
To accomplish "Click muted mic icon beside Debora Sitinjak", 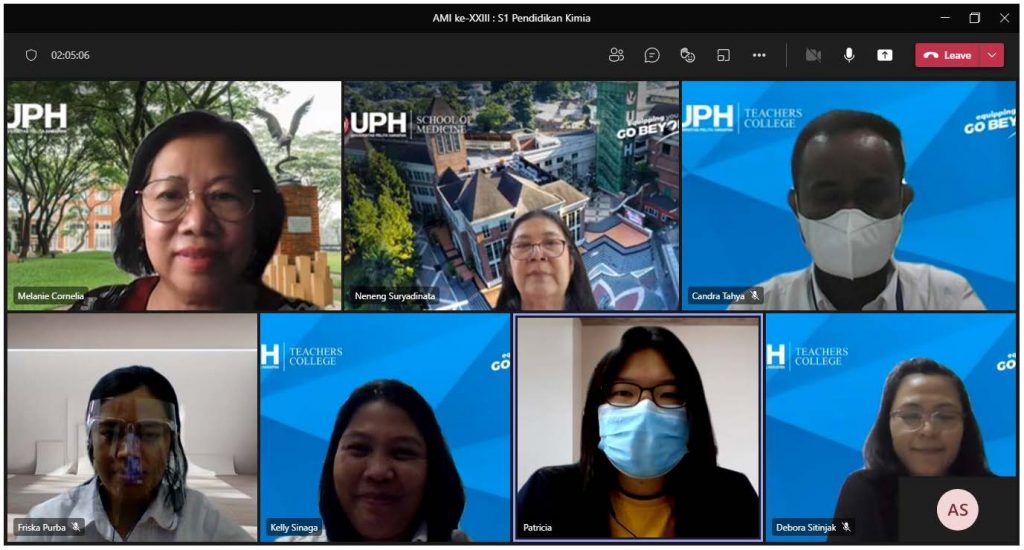I will point(846,527).
